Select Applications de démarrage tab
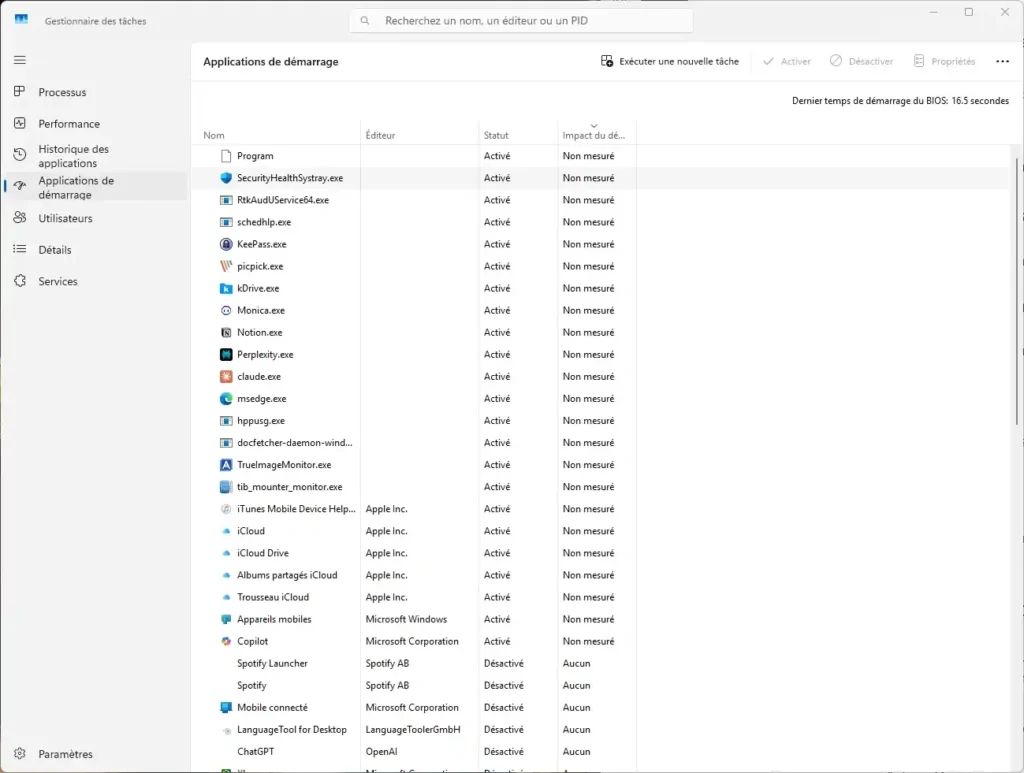The height and width of the screenshot is (773, 1024). (x=95, y=187)
